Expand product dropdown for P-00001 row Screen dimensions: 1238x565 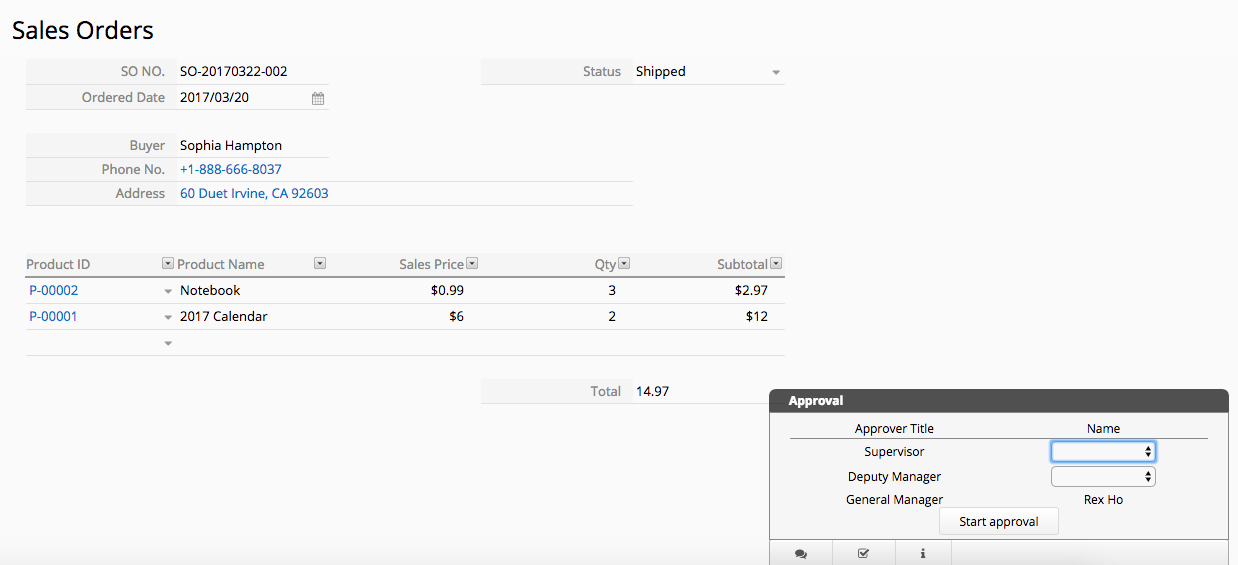168,317
